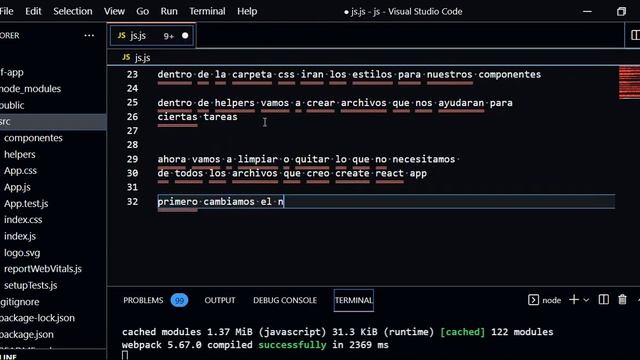Click 'create react app' text on line 30
This screenshot has width=640, height=360.
pos(381,173)
